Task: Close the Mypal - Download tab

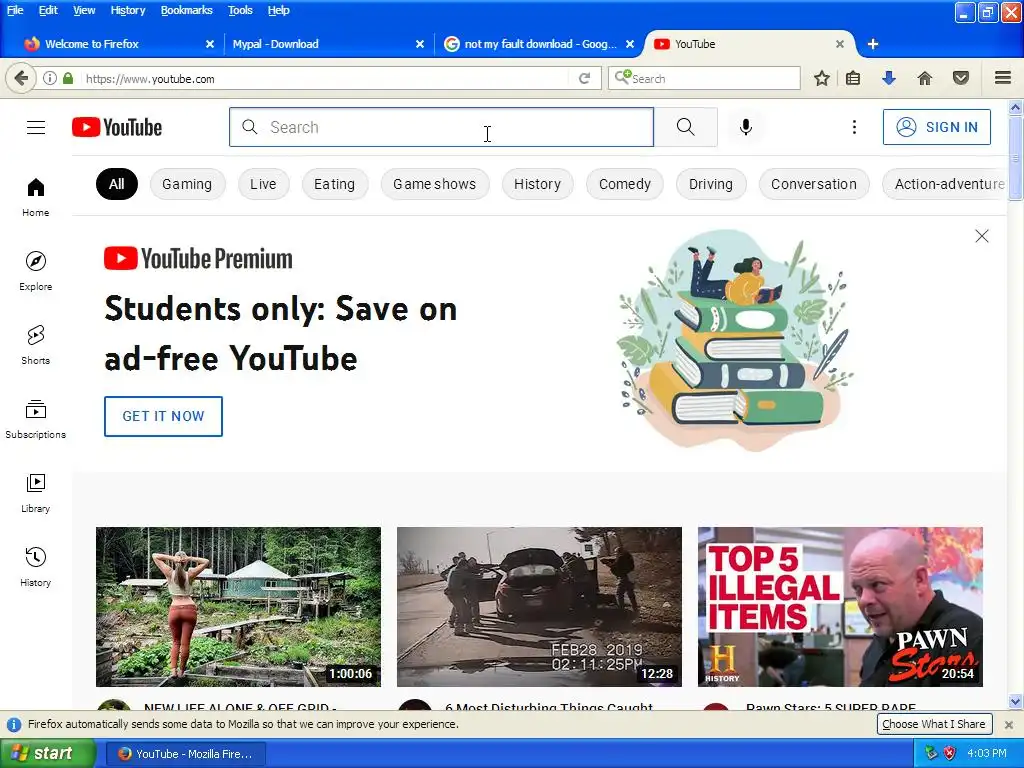Action: 420,44
